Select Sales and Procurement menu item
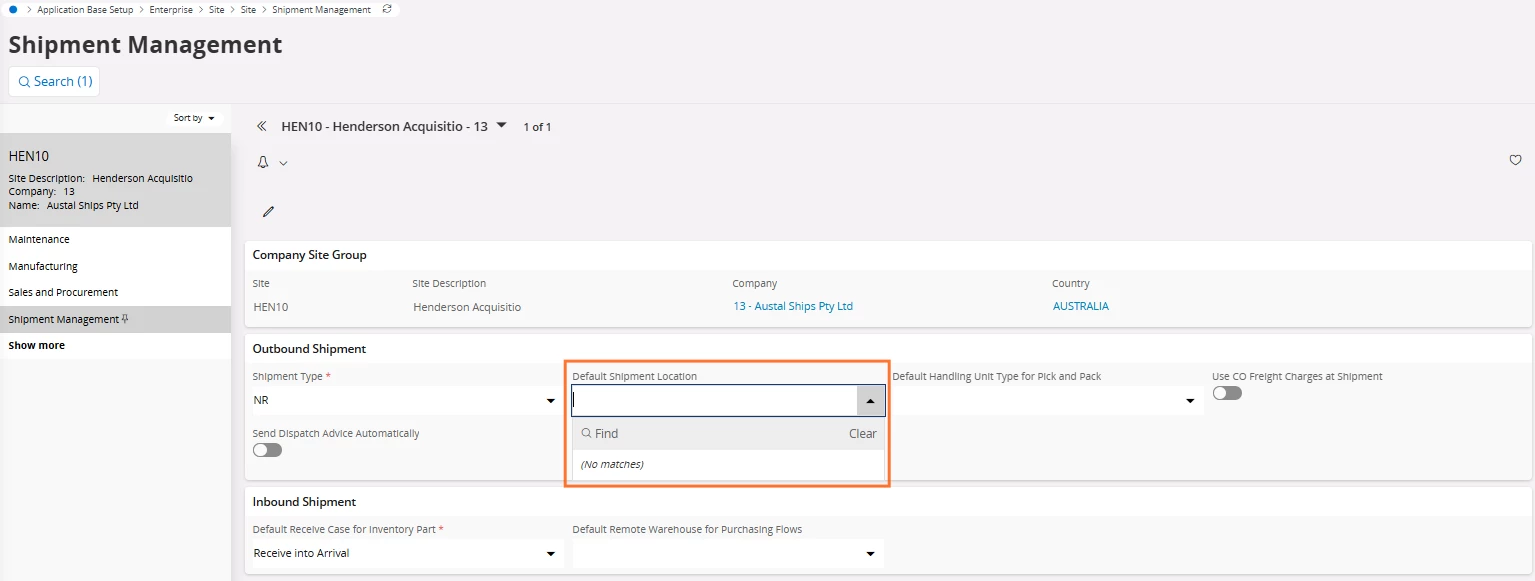The width and height of the screenshot is (1535, 581). pyautogui.click(x=63, y=293)
